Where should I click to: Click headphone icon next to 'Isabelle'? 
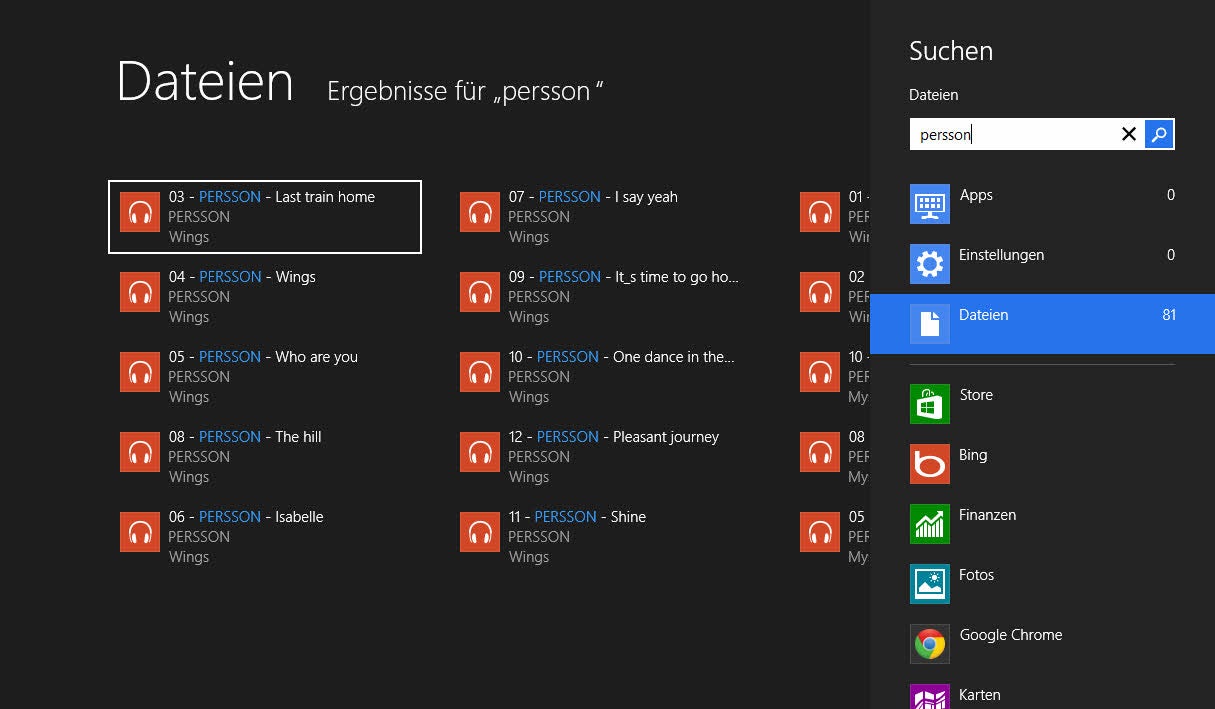[140, 532]
